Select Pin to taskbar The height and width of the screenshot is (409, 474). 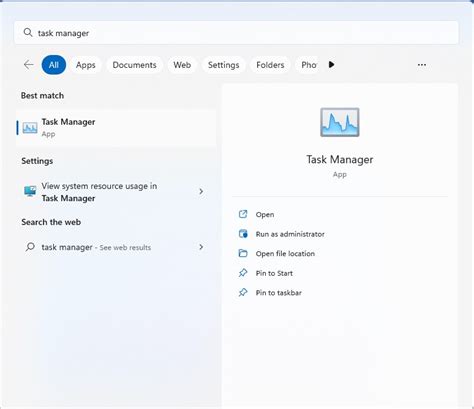pyautogui.click(x=278, y=293)
